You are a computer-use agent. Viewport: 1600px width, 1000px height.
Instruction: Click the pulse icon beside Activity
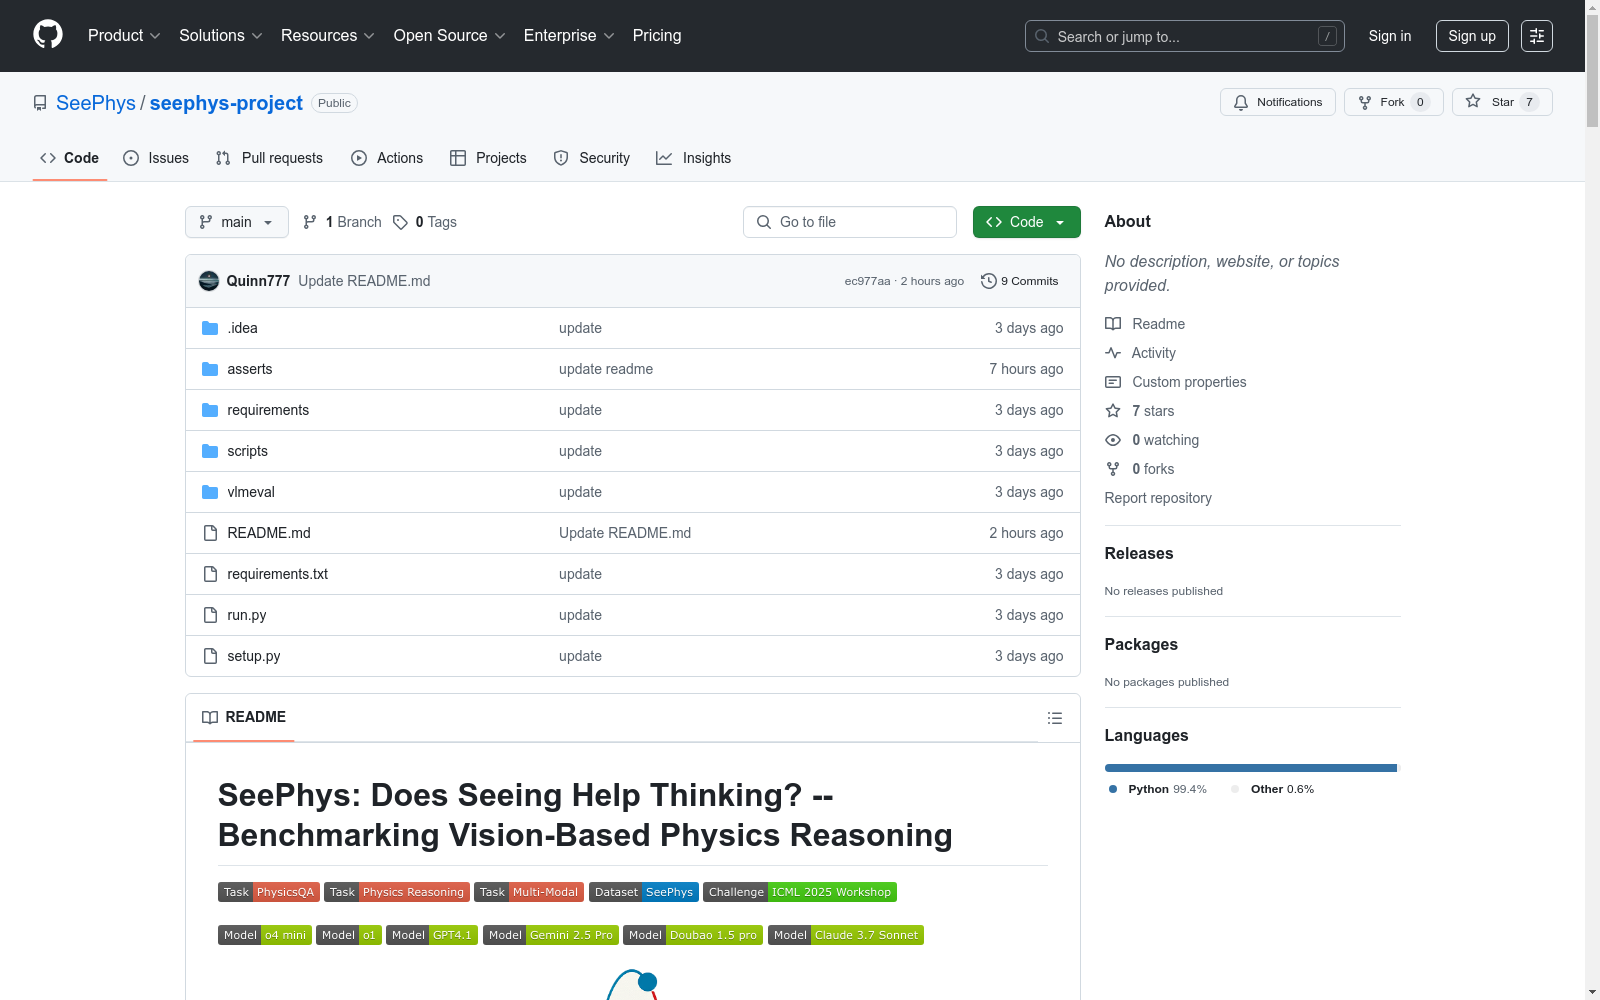[x=1113, y=353]
